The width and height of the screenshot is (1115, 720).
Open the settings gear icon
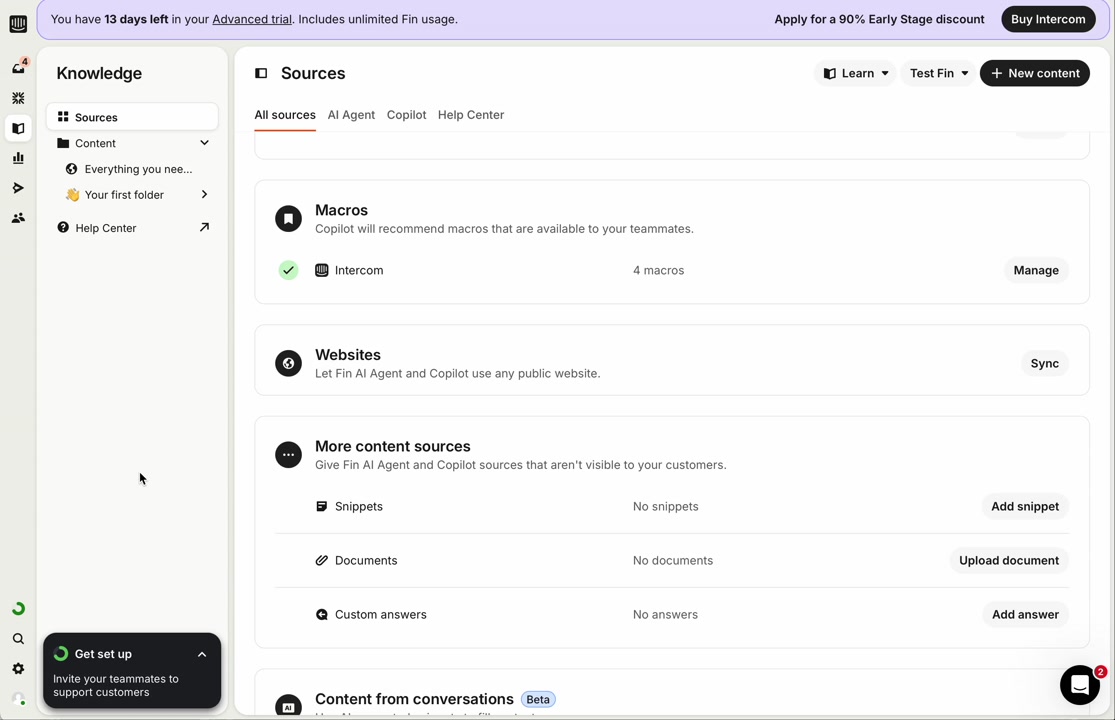(18, 669)
